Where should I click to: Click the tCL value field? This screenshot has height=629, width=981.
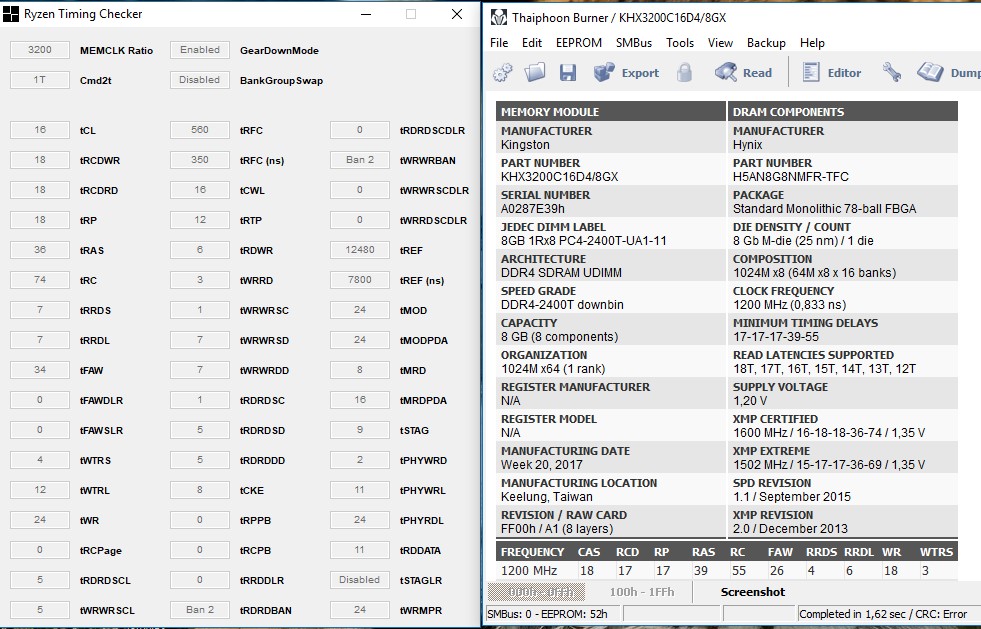[39, 130]
